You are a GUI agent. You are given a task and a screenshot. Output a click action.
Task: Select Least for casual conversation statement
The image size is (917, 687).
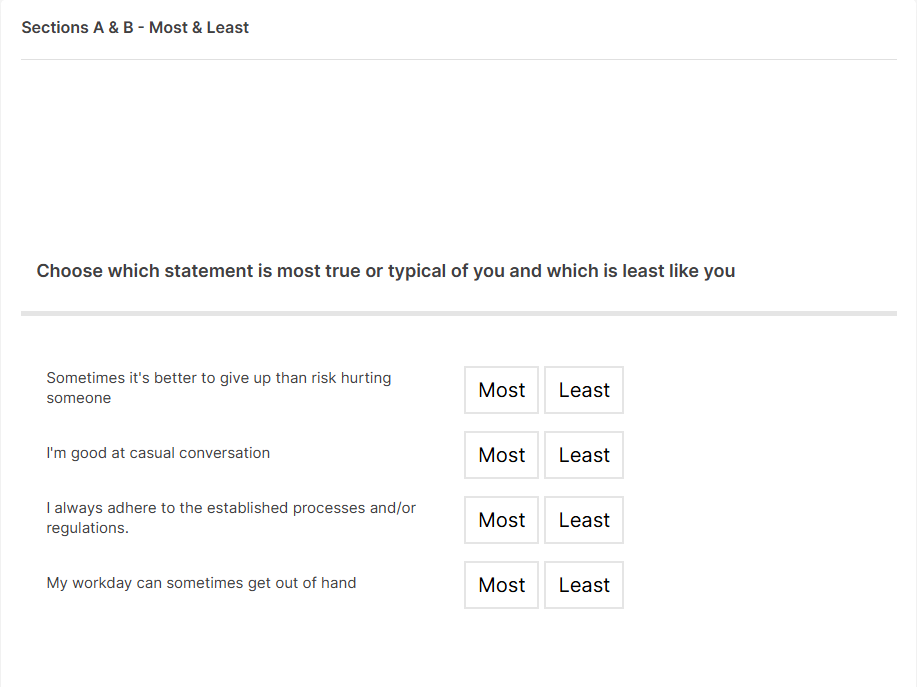[x=584, y=455]
